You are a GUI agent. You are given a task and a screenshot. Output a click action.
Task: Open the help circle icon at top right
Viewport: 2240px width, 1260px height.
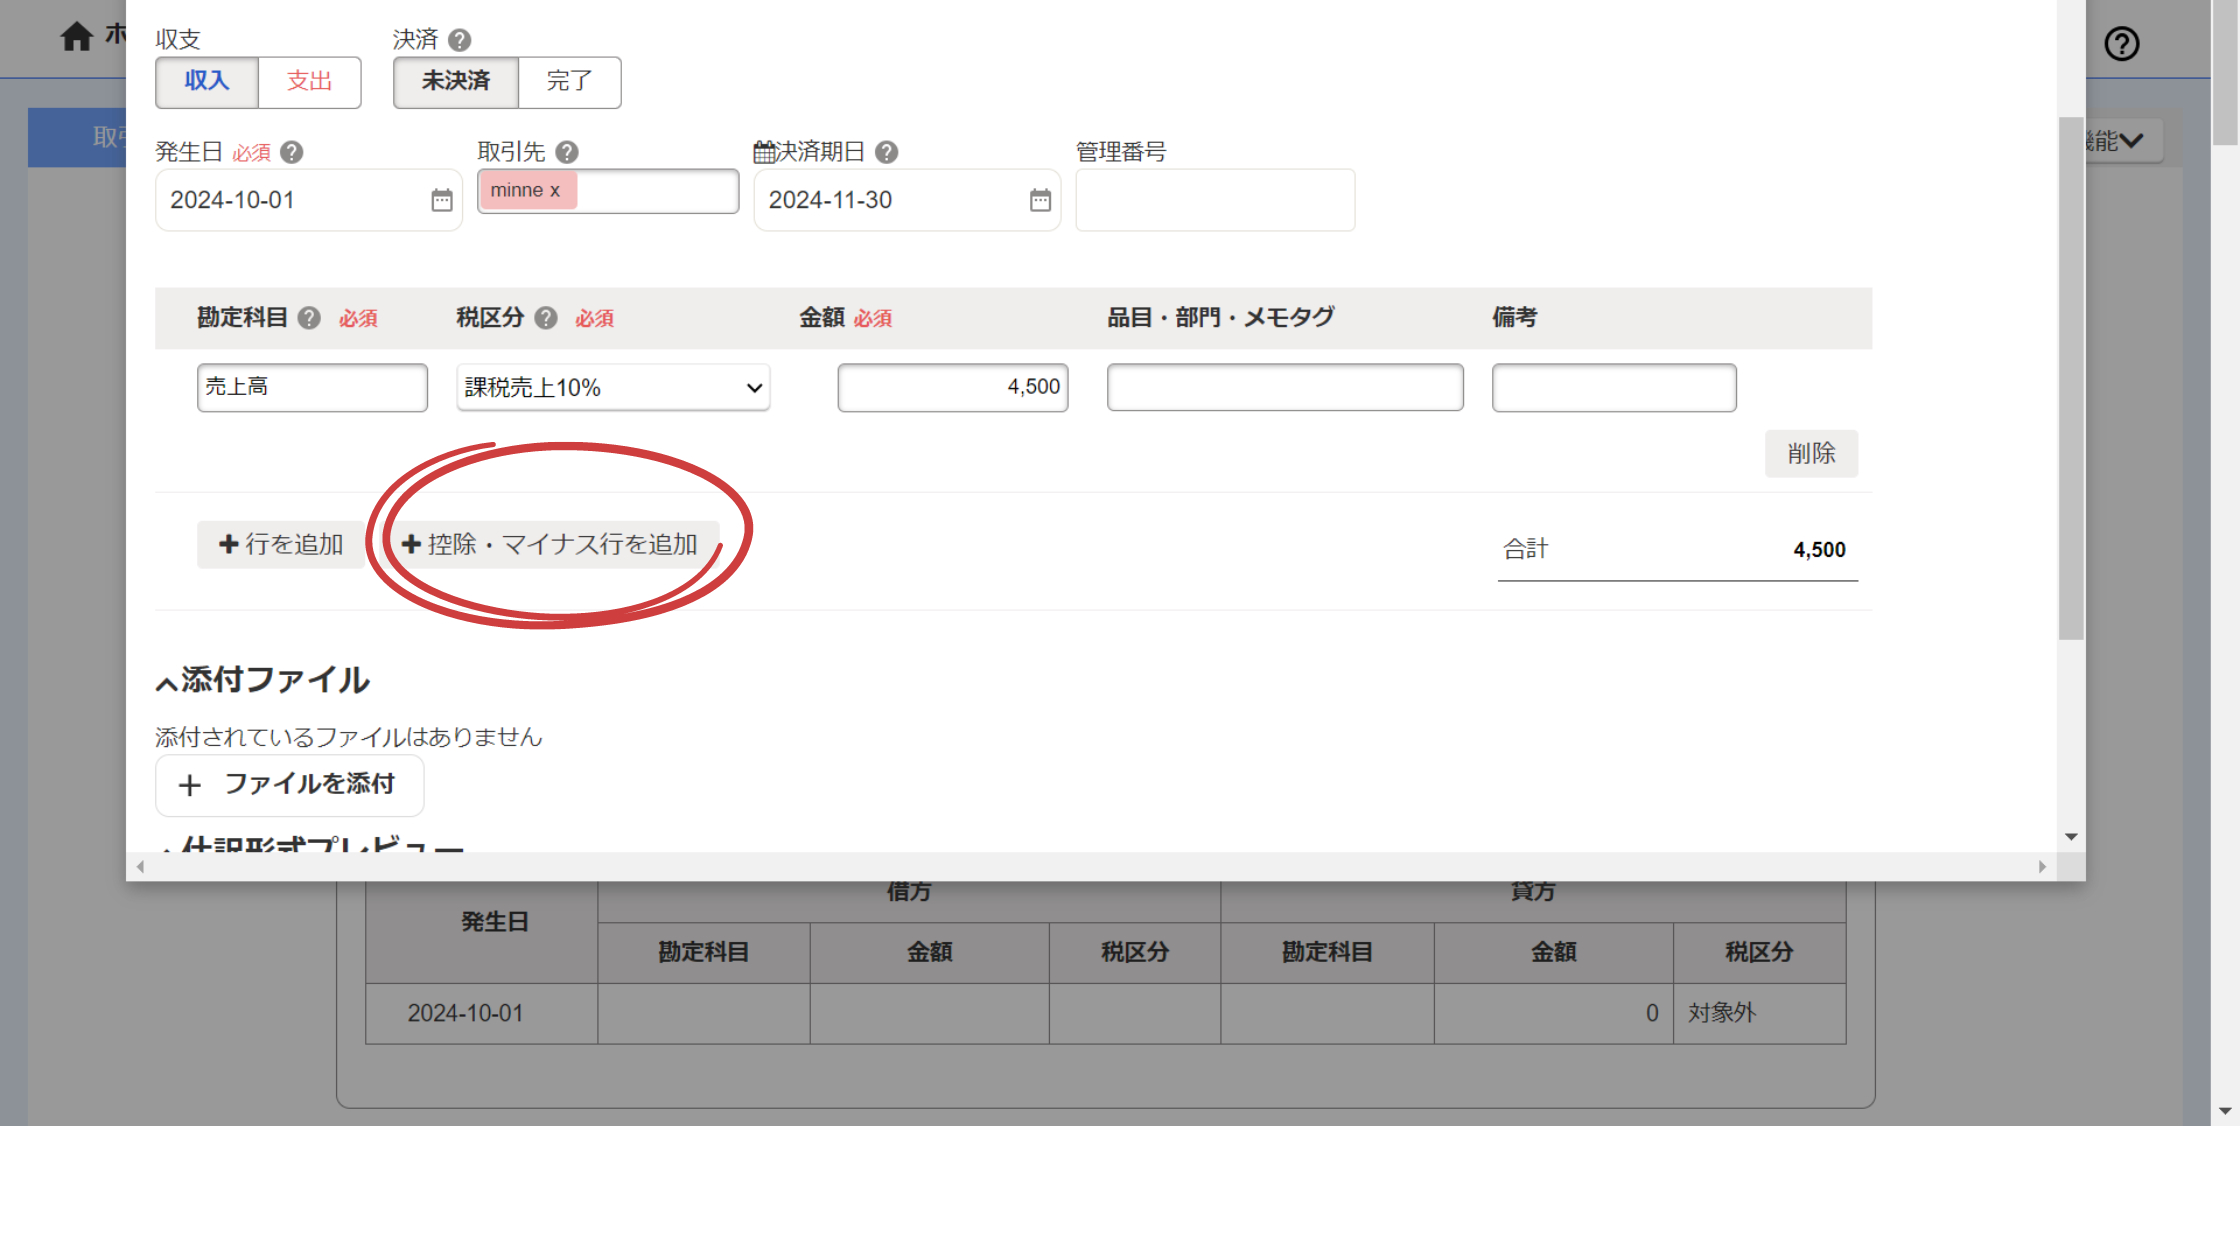[x=2121, y=44]
